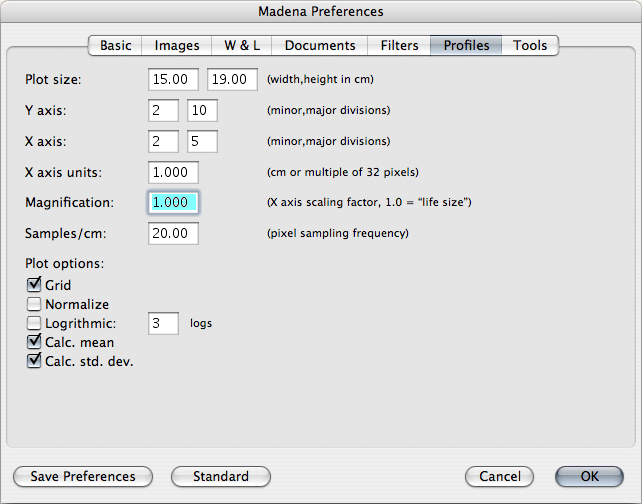Switch to the Basic tab

[115, 45]
